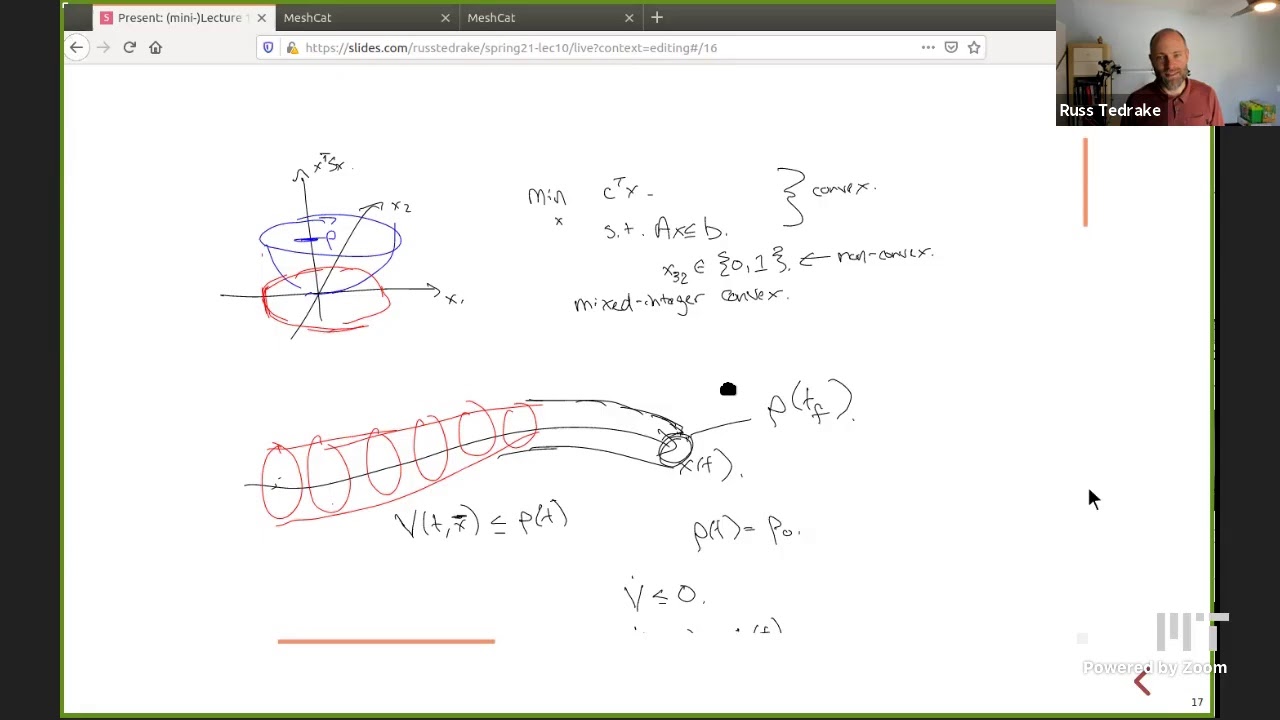Image resolution: width=1280 pixels, height=720 pixels.
Task: Open a new browser tab
Action: click(657, 17)
